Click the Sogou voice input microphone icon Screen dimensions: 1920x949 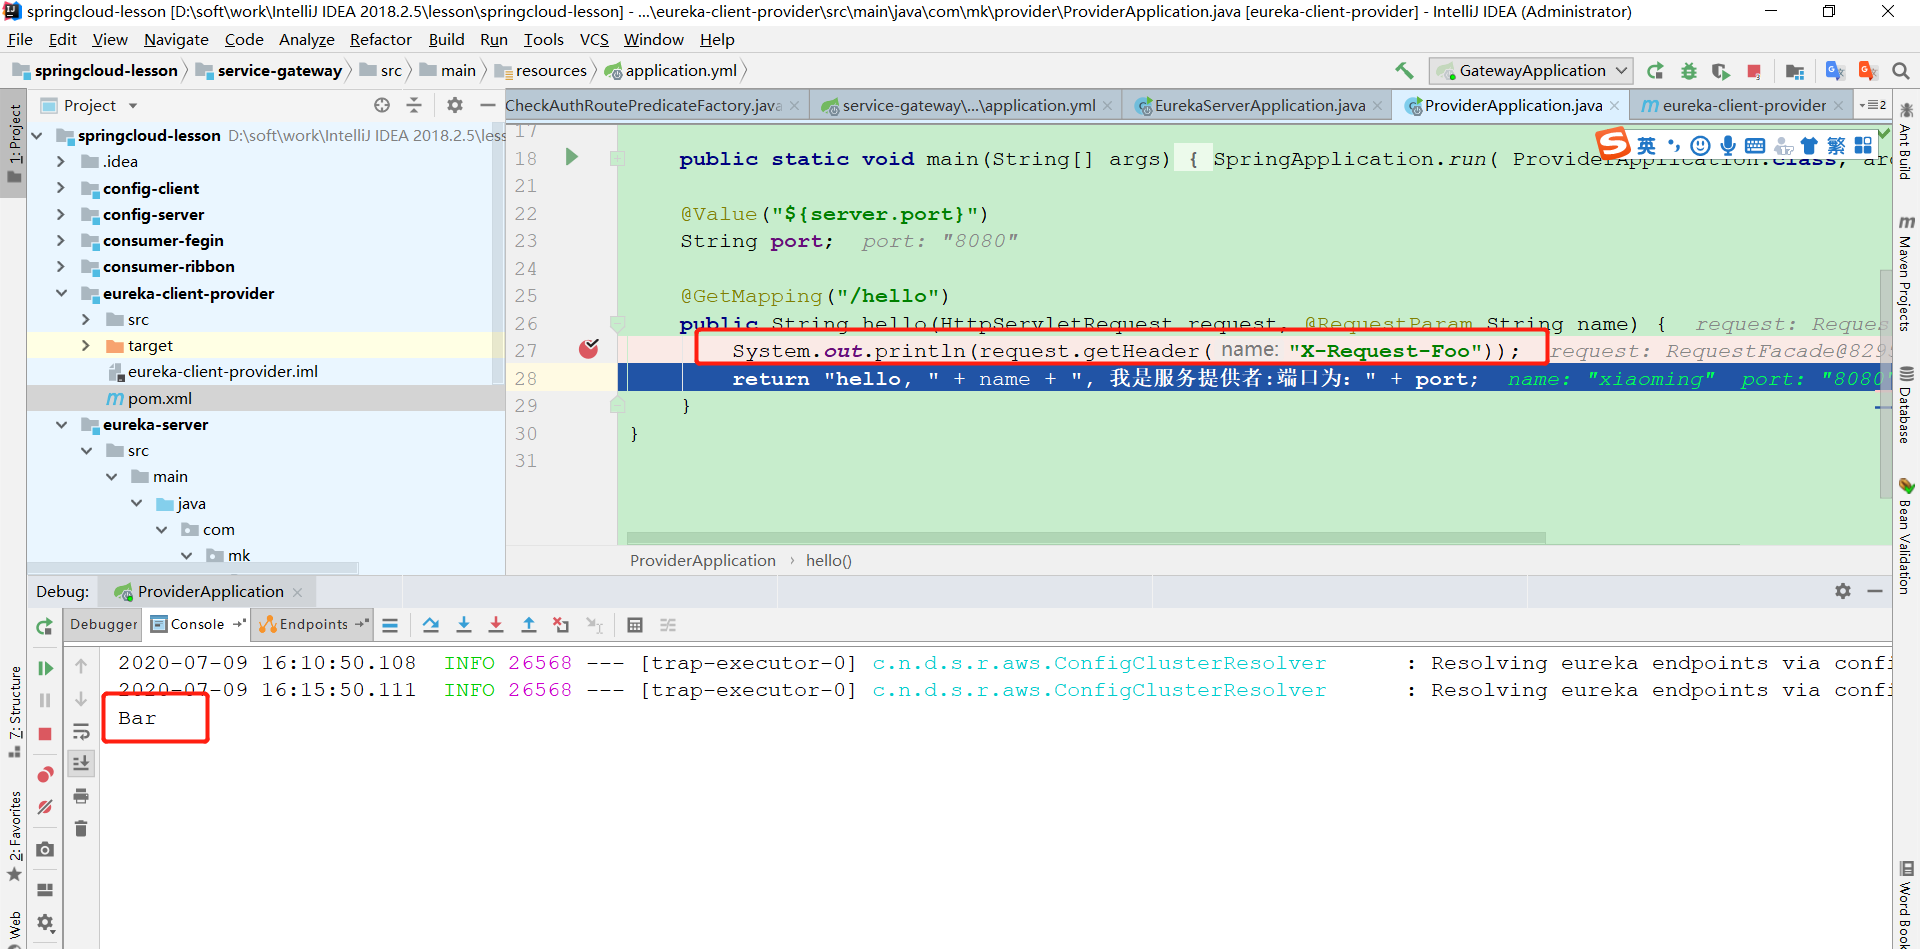pyautogui.click(x=1728, y=146)
